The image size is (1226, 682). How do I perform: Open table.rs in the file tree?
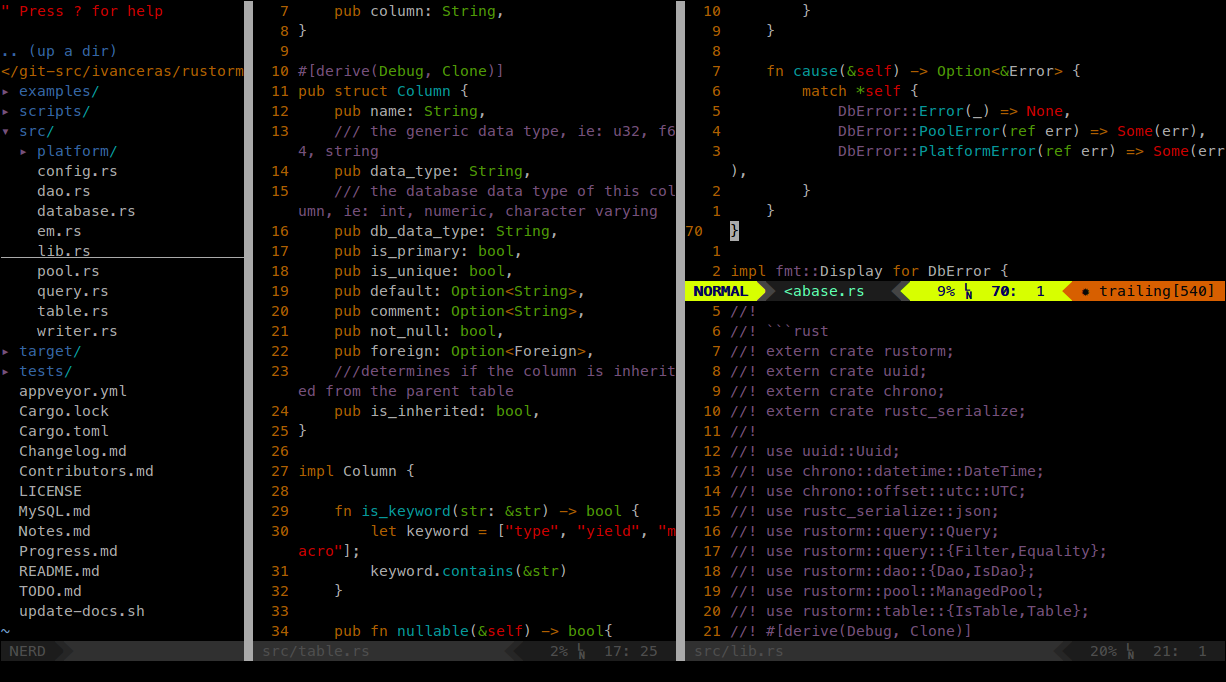click(73, 311)
